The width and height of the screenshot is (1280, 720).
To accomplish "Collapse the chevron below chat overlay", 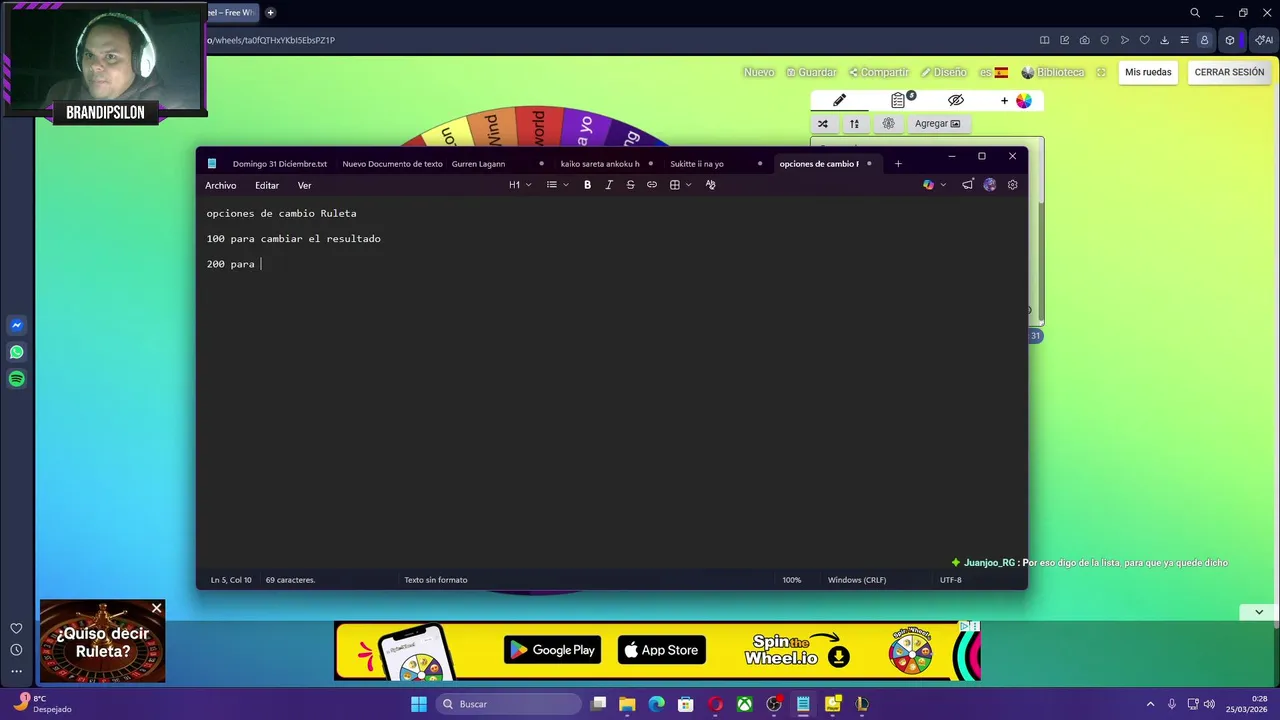I will (1259, 612).
